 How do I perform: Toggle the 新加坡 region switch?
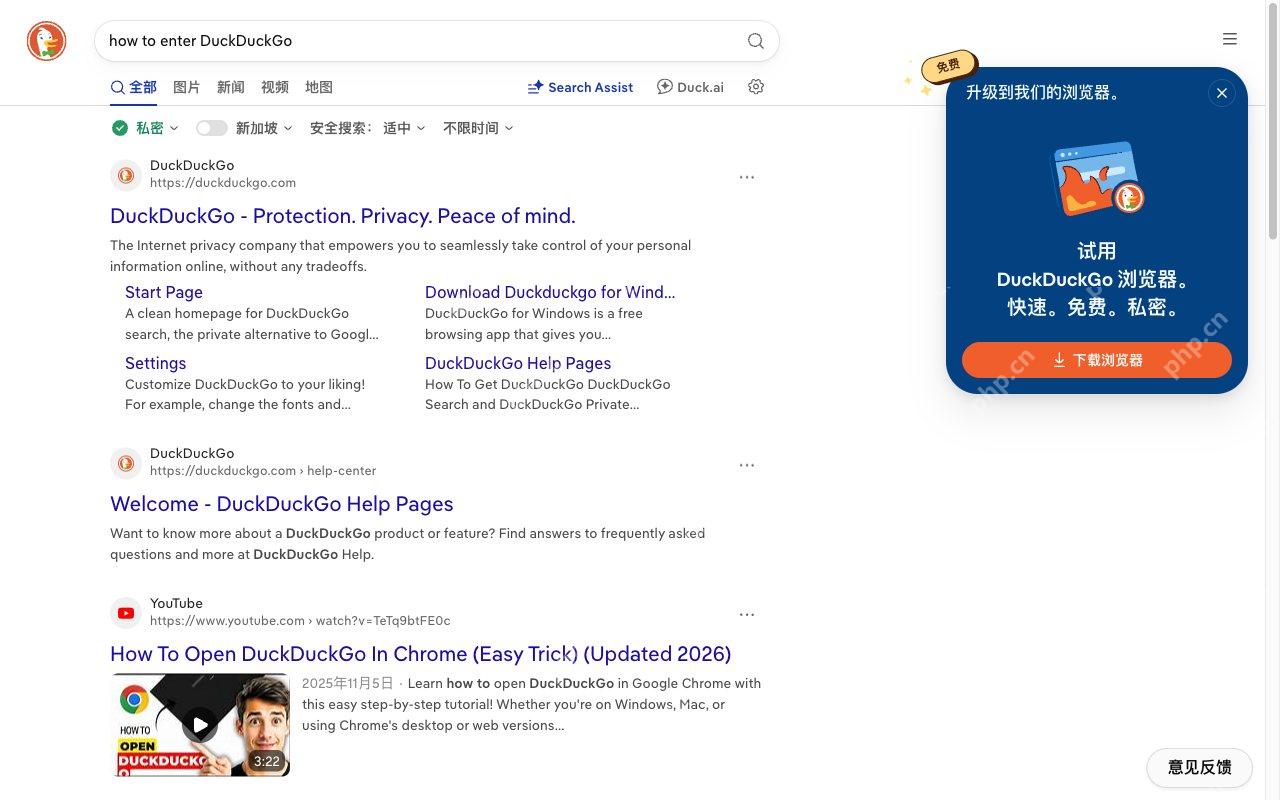pos(211,128)
